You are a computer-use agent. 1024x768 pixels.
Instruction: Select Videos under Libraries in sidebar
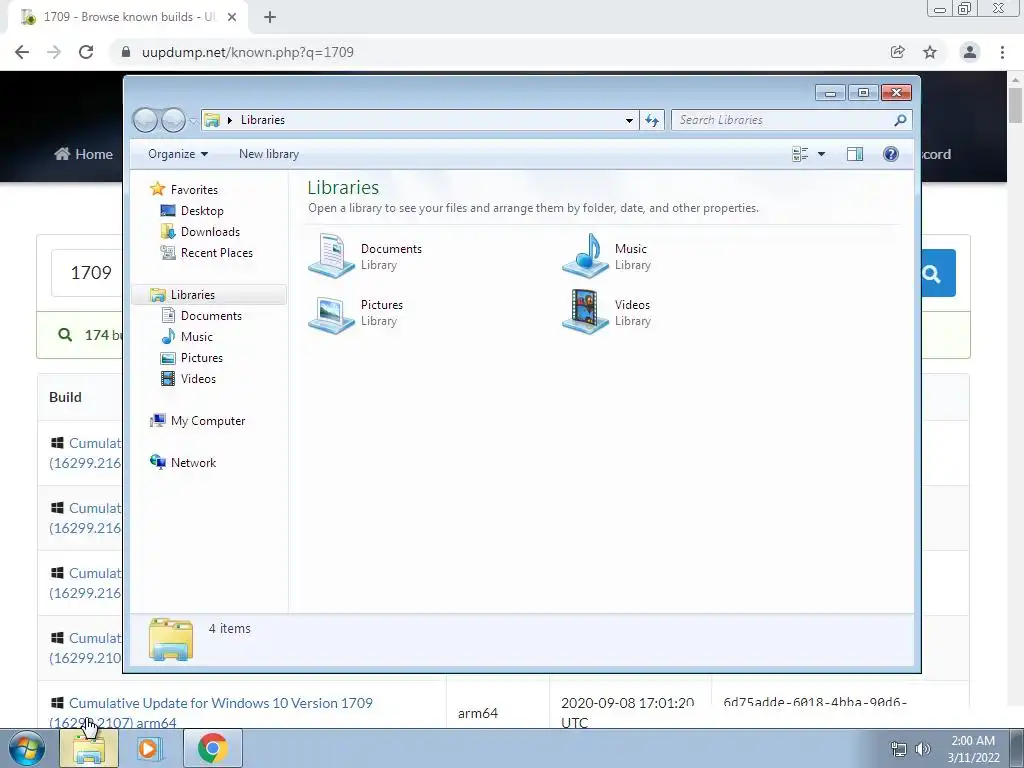198,378
